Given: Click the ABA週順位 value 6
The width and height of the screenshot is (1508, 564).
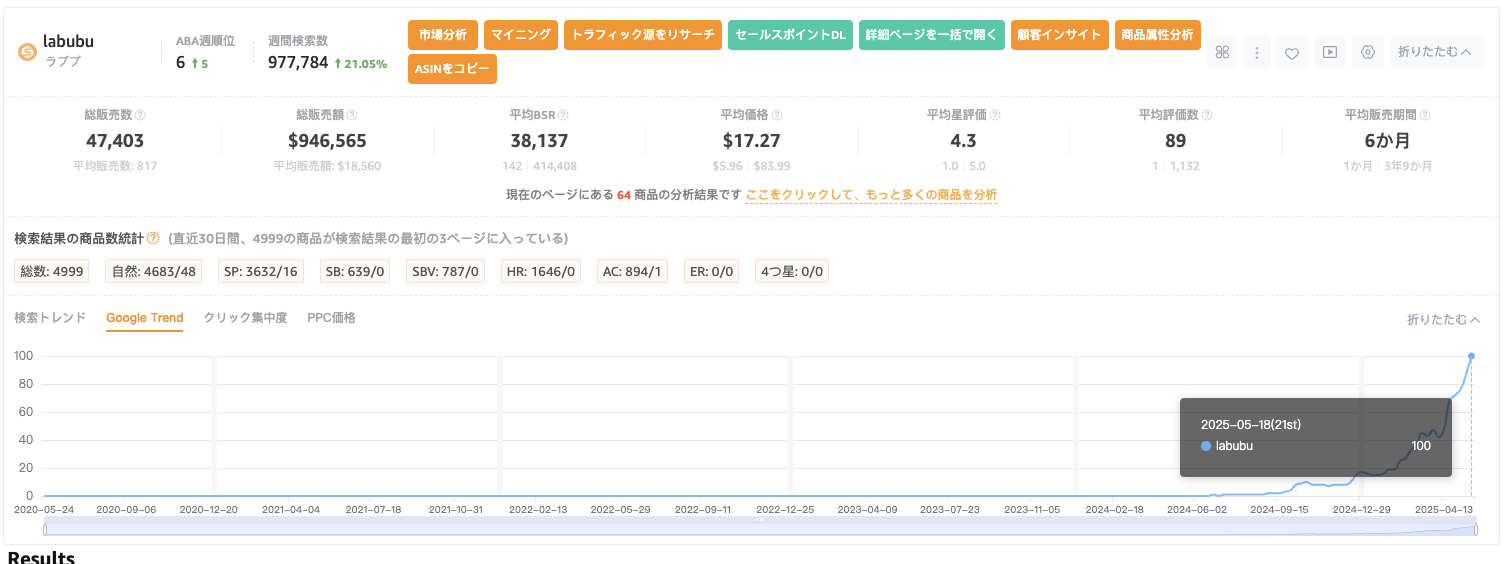Looking at the screenshot, I should point(181,62).
